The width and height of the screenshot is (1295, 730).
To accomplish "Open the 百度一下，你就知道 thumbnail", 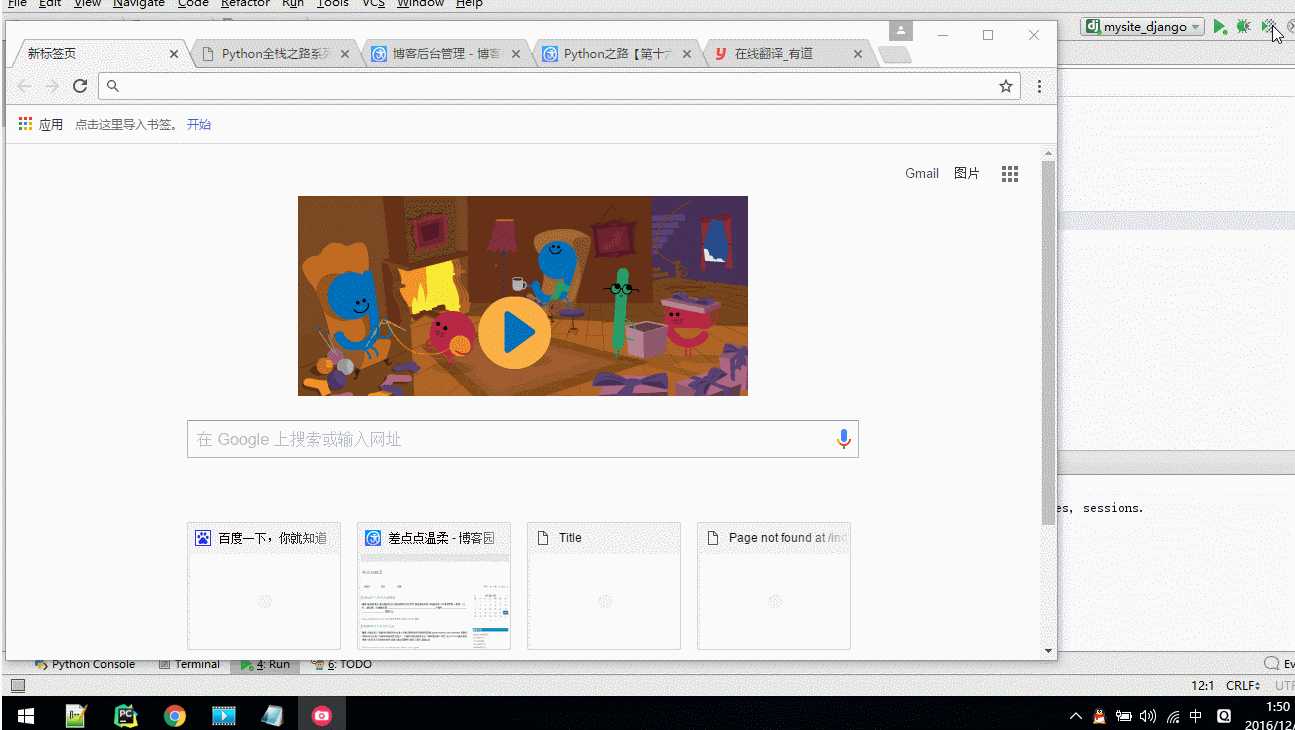I will coord(264,586).
